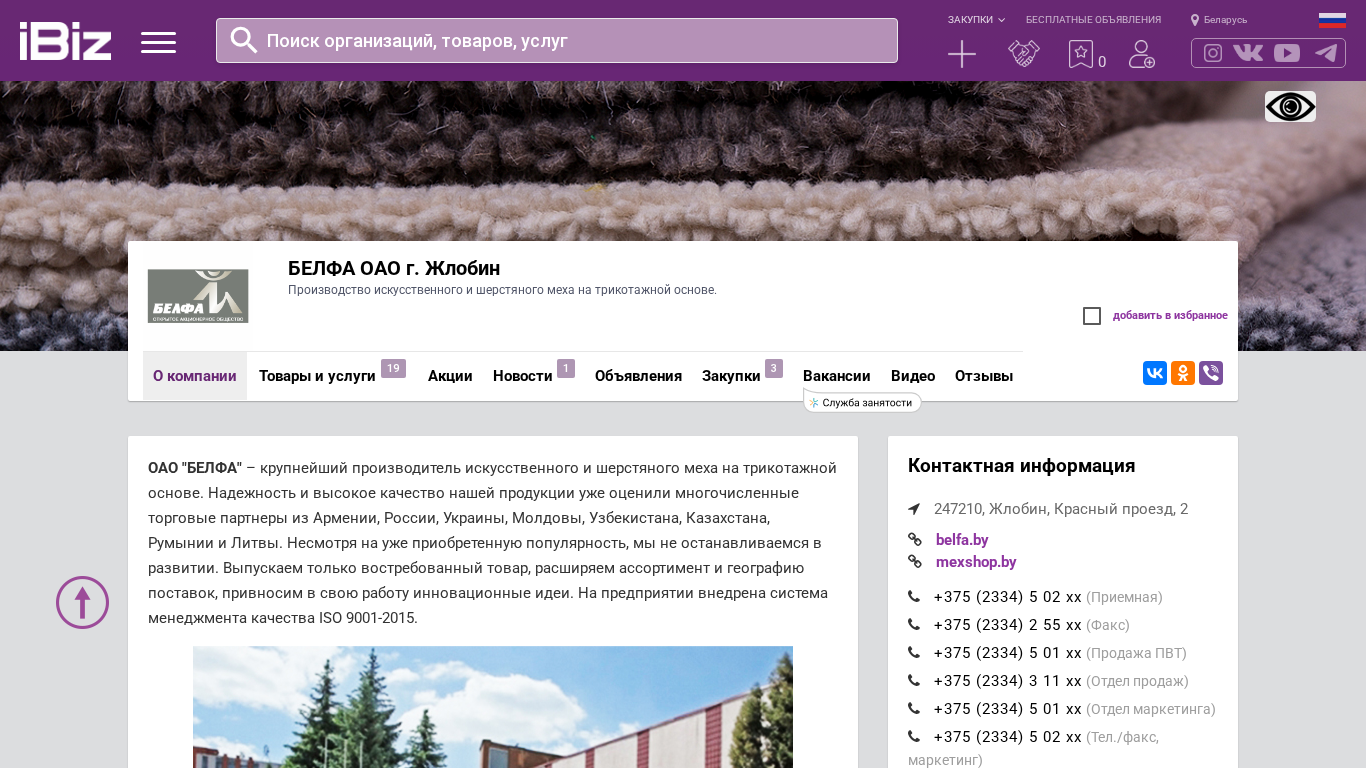
Task: Open the О компании tab
Action: tap(195, 376)
